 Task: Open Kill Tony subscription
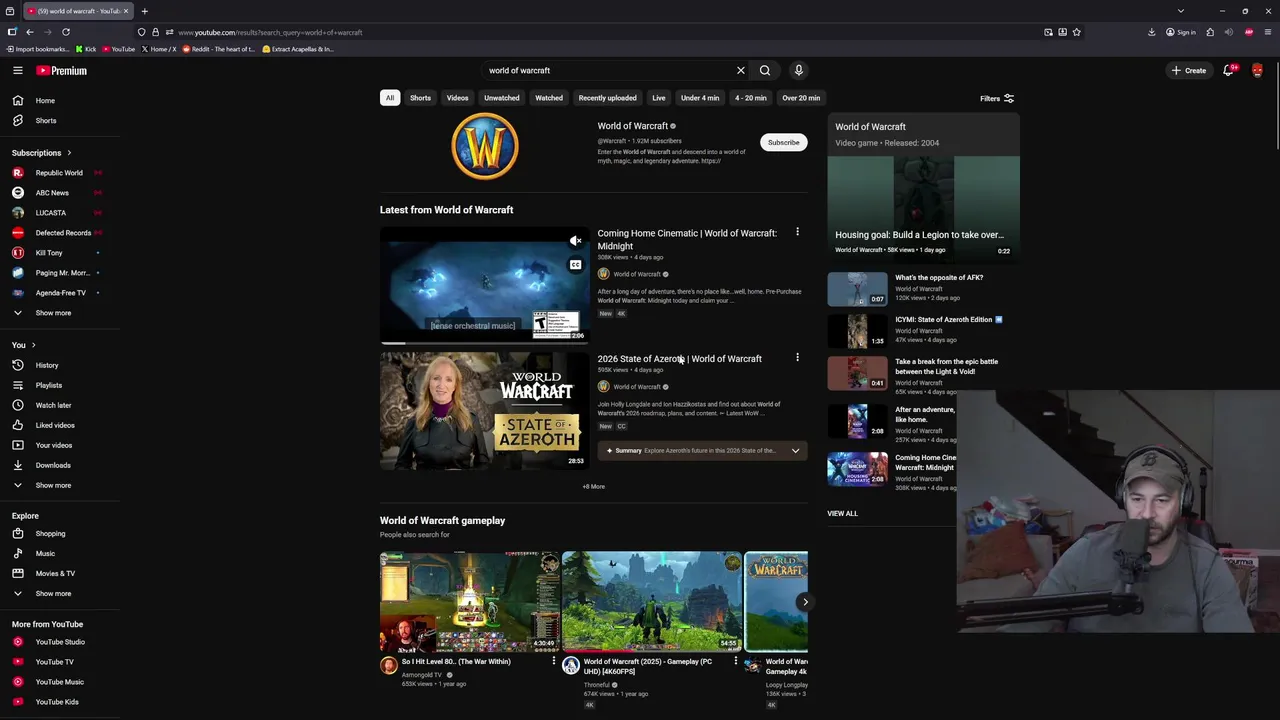pyautogui.click(x=50, y=253)
